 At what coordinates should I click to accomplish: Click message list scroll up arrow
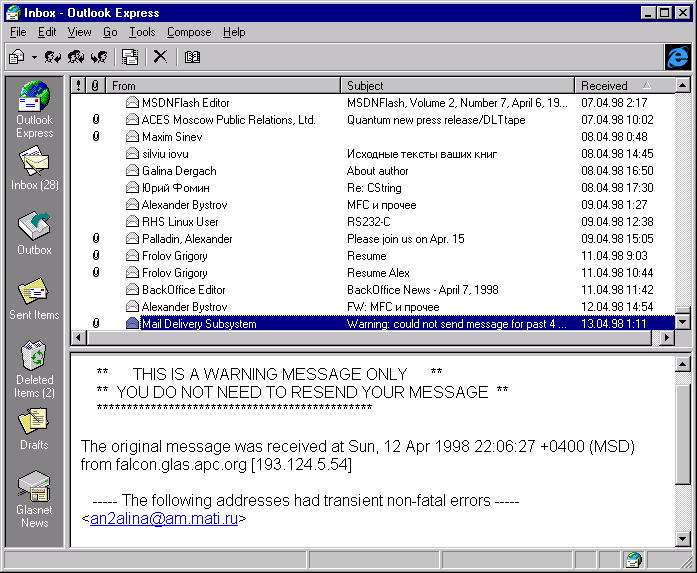[682, 84]
